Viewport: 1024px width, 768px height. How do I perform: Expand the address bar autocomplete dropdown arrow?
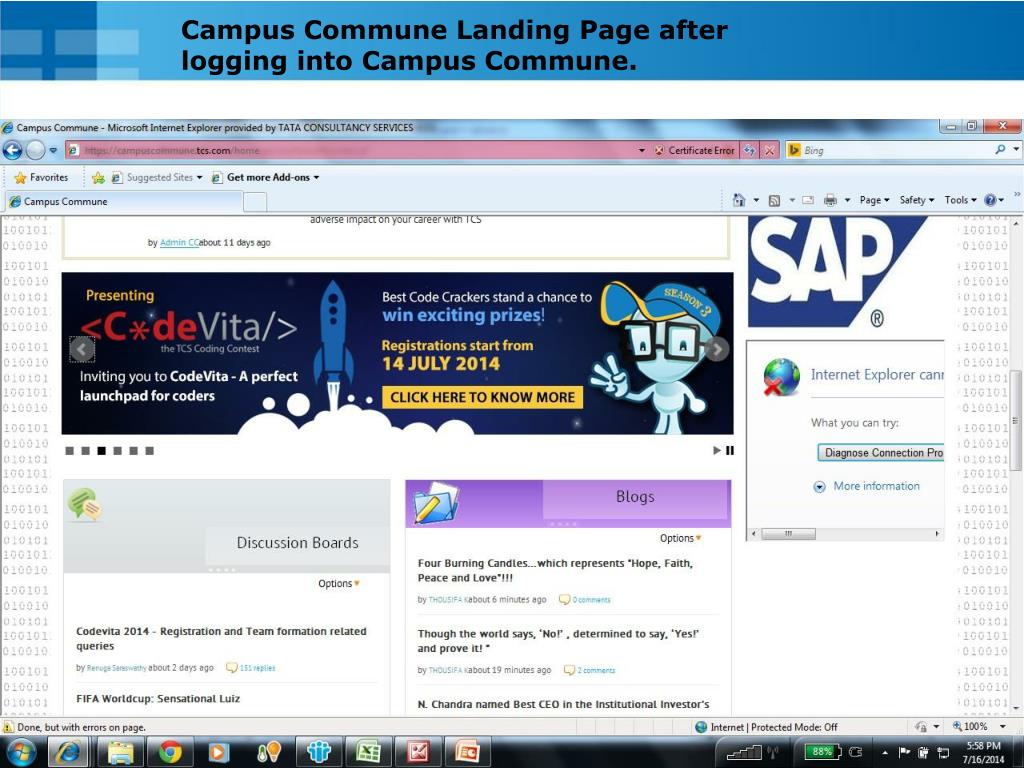(641, 150)
